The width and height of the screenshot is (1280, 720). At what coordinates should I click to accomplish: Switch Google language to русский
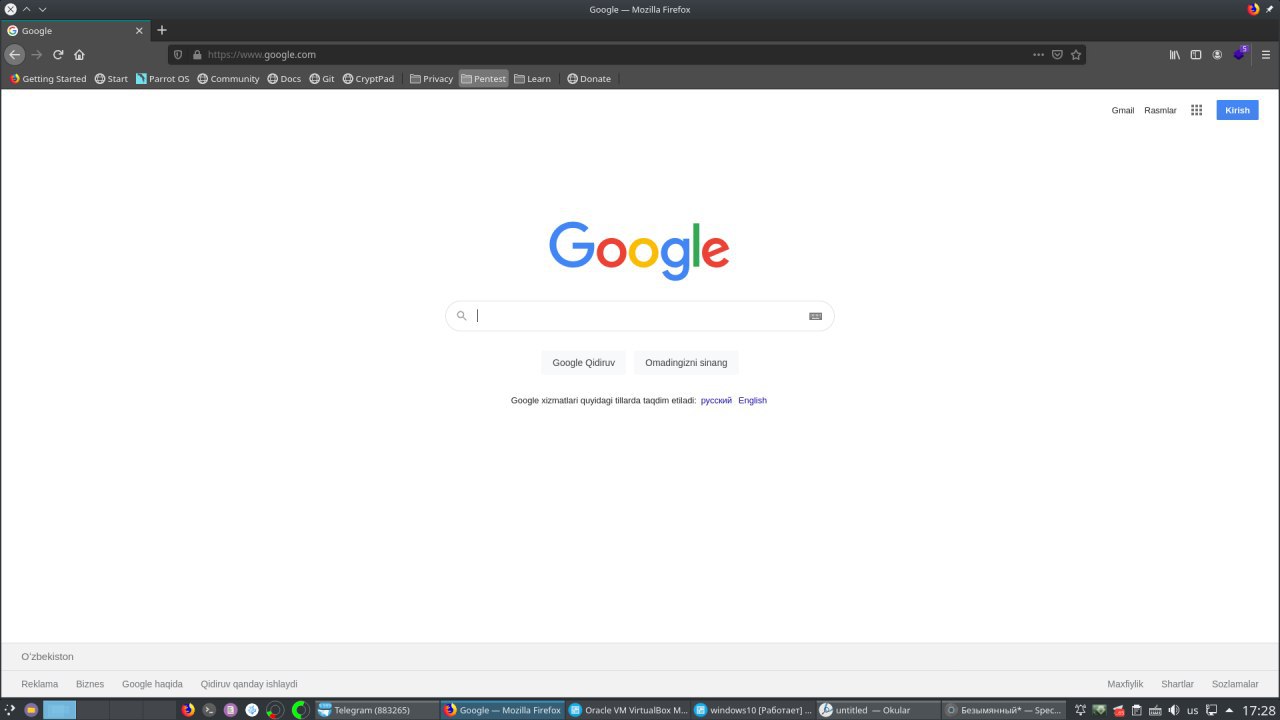[x=716, y=400]
